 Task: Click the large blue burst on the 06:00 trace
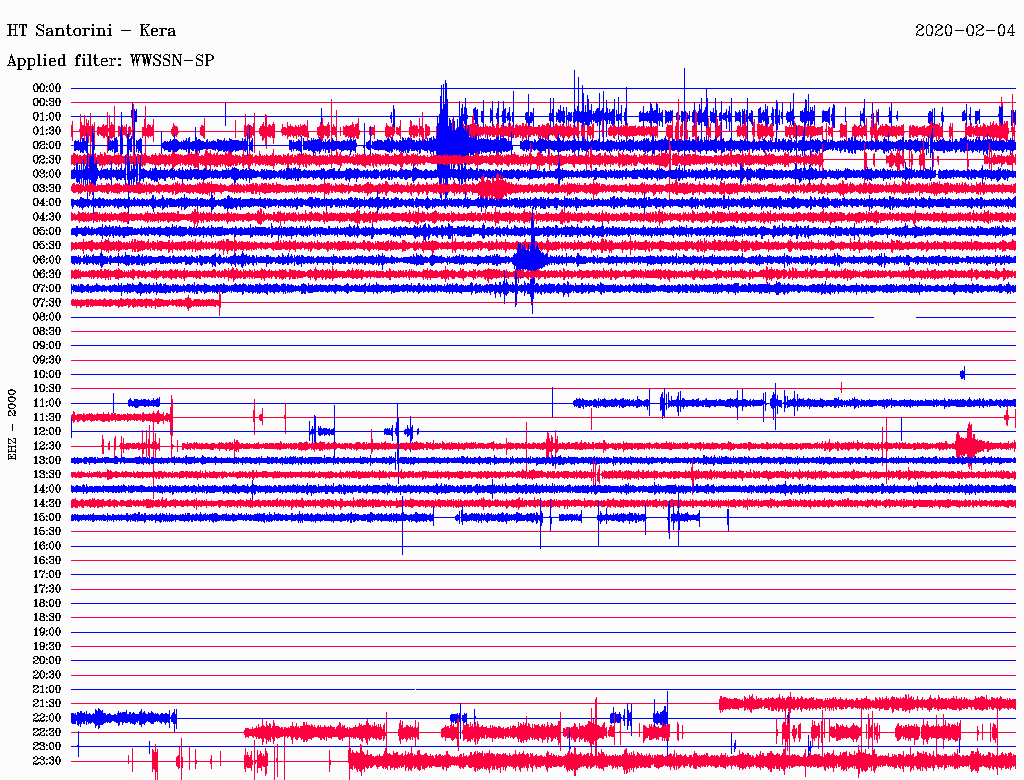click(530, 259)
